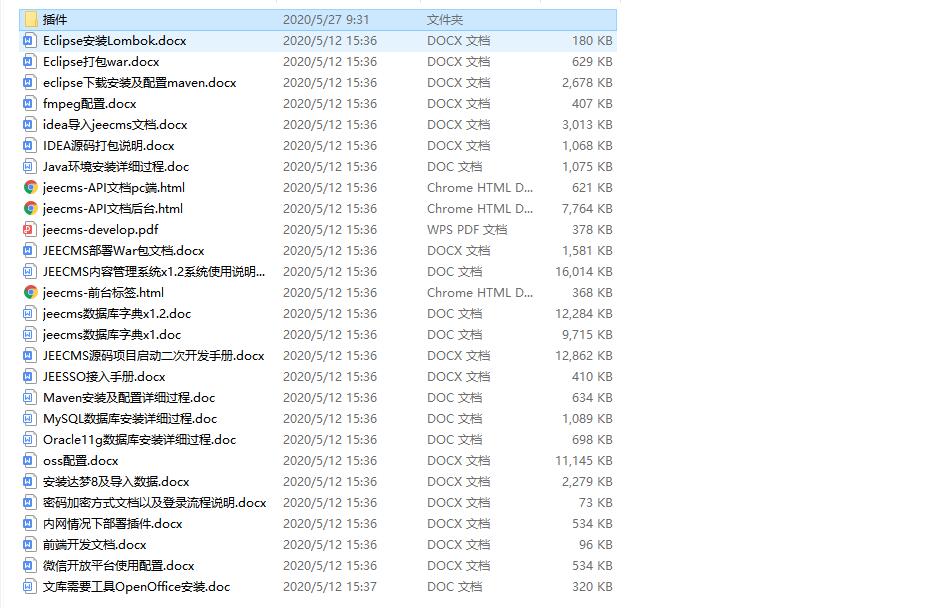Viewport: 947px width, 608px height.
Task: Click file name 前端开发文档.docx
Action: coord(94,545)
